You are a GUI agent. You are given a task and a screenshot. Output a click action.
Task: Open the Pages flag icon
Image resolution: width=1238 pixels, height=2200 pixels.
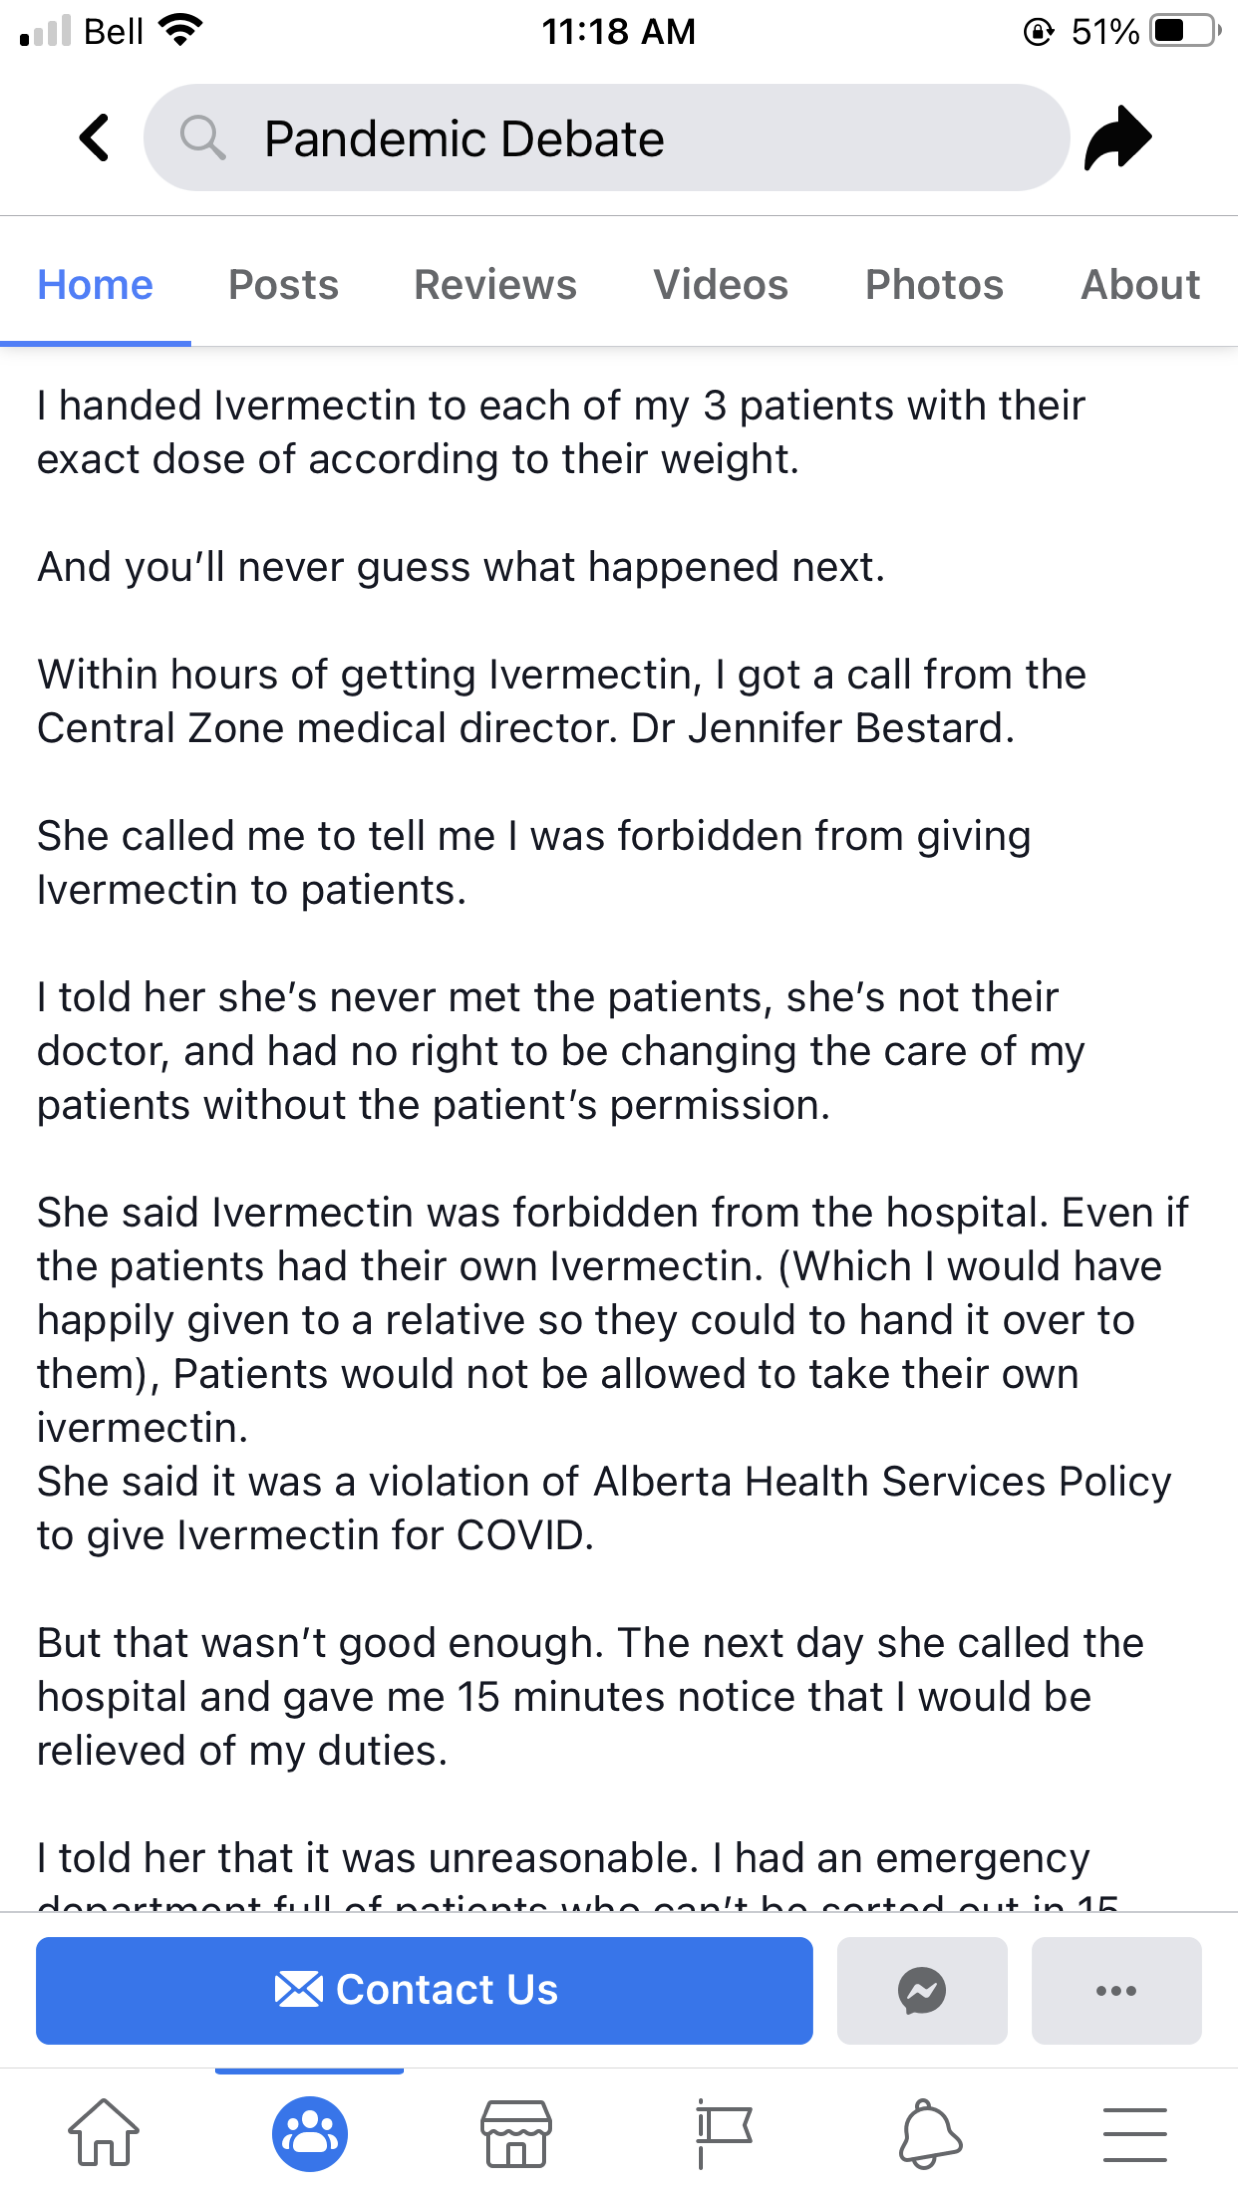(723, 2133)
